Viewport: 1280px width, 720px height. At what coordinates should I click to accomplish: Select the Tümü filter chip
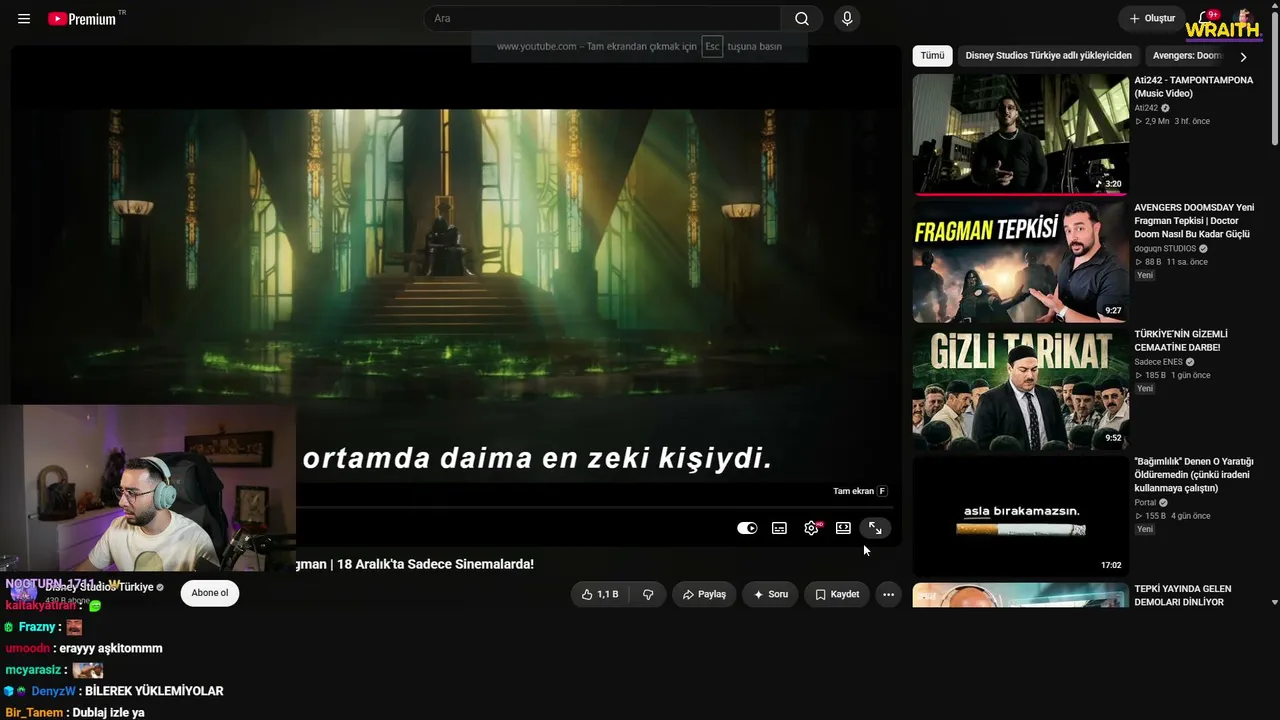[932, 56]
